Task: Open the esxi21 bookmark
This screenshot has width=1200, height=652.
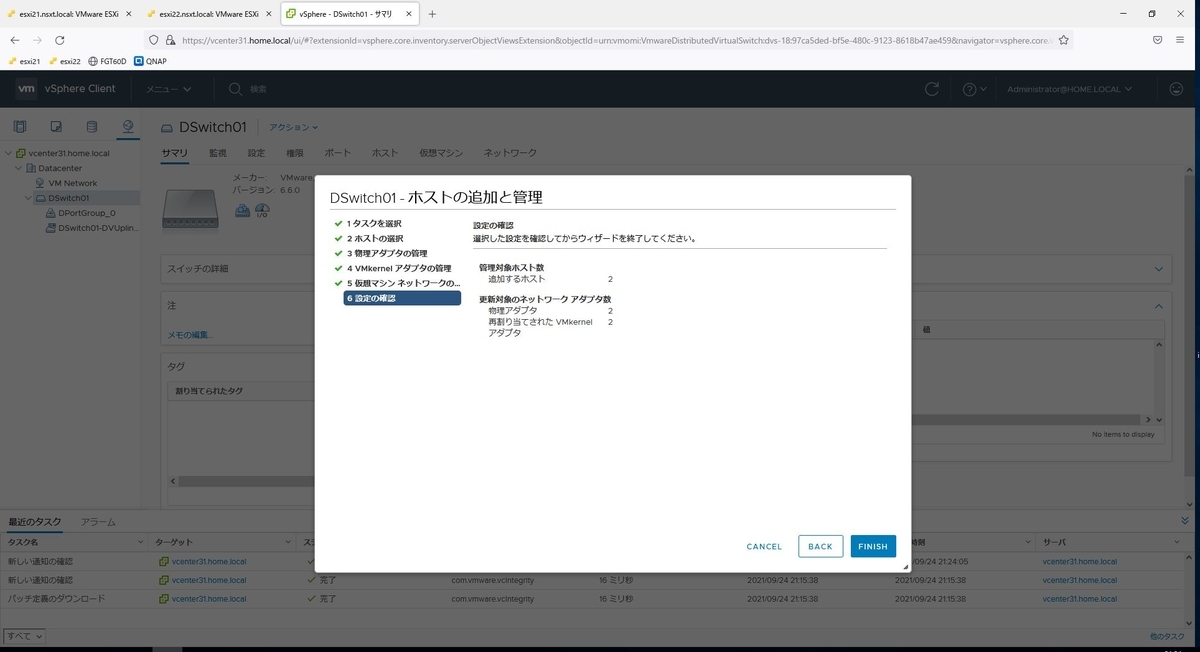Action: tap(24, 61)
